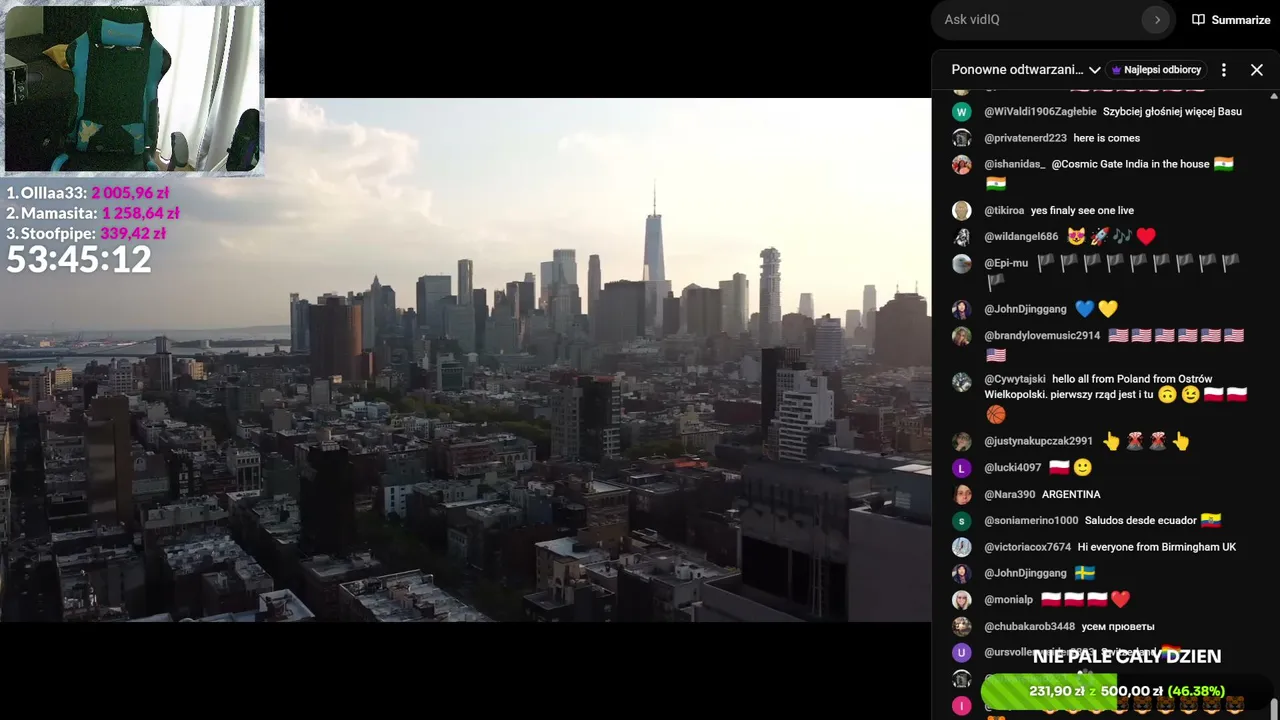The width and height of the screenshot is (1280, 720).
Task: Click 'NIE PALE CALY DZIEN' goal title
Action: point(1127,657)
